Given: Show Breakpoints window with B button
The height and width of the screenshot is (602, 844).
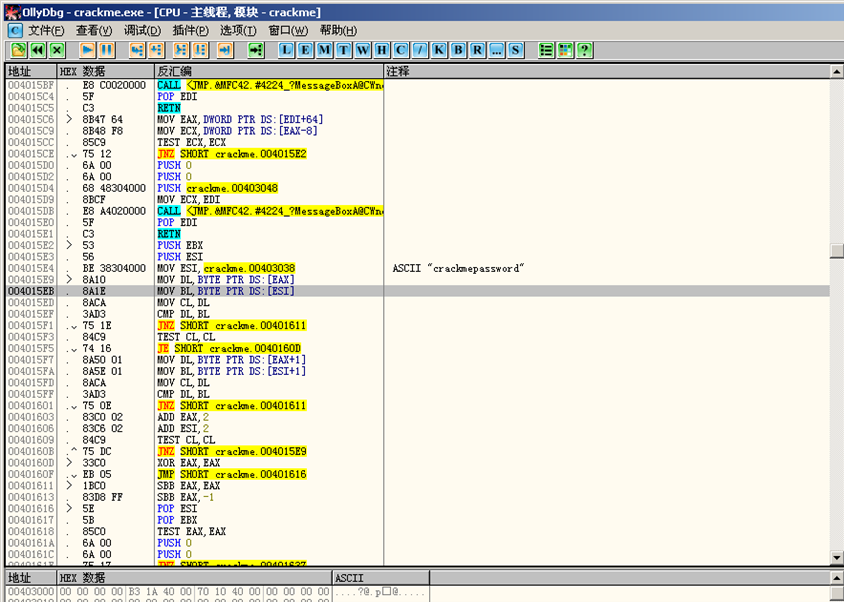Looking at the screenshot, I should point(458,49).
